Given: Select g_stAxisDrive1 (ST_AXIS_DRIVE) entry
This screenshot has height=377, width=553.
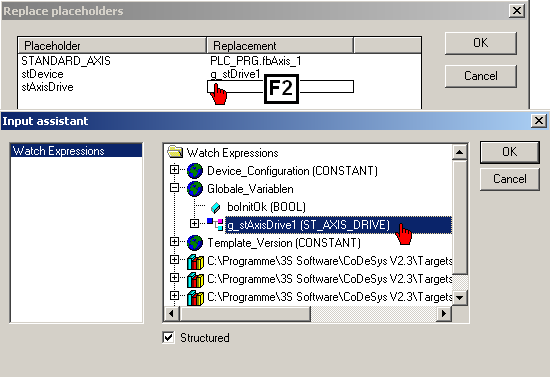Looking at the screenshot, I should 339,225.
